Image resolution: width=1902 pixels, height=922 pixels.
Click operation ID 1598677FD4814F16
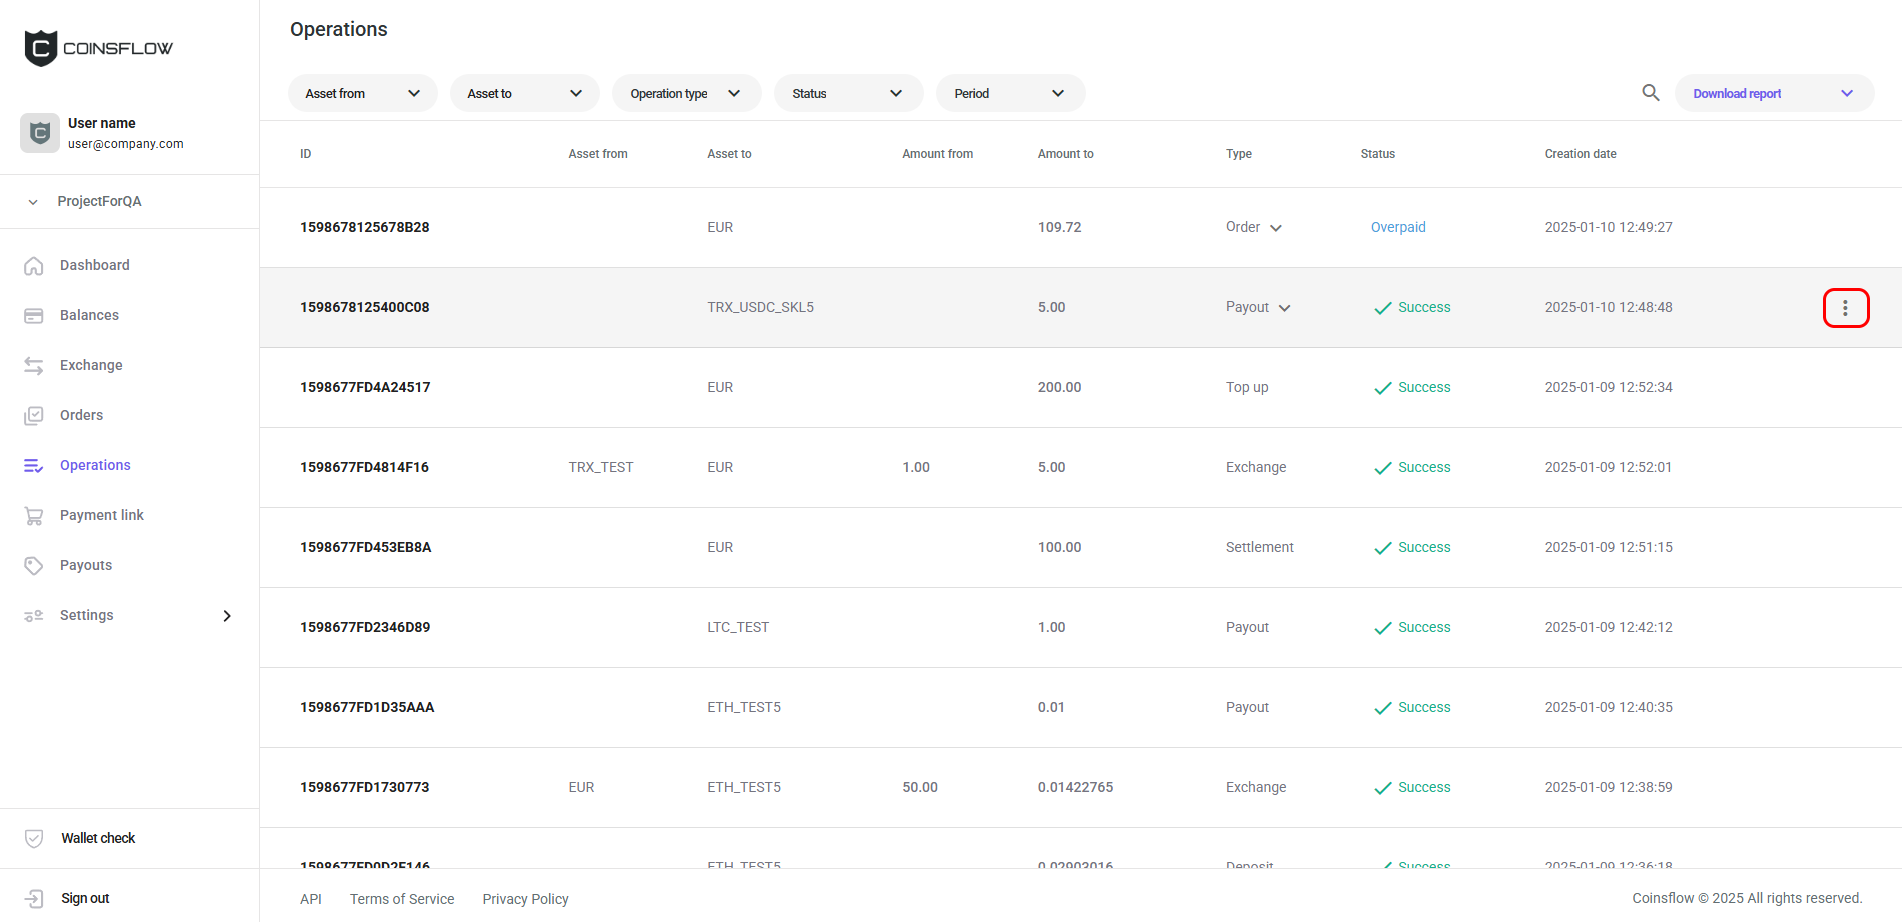coord(364,467)
